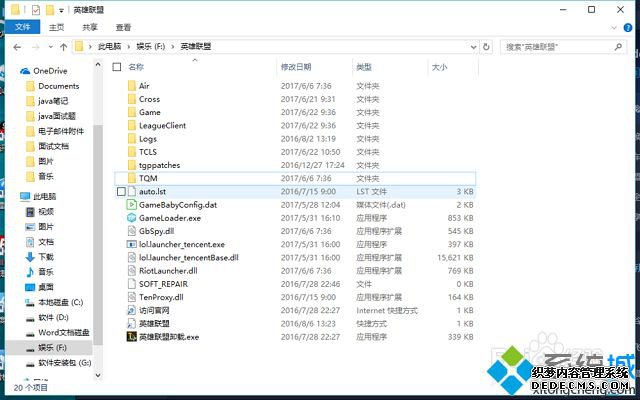
Task: Open 桌面 in the navigation pane
Action: 46,287
